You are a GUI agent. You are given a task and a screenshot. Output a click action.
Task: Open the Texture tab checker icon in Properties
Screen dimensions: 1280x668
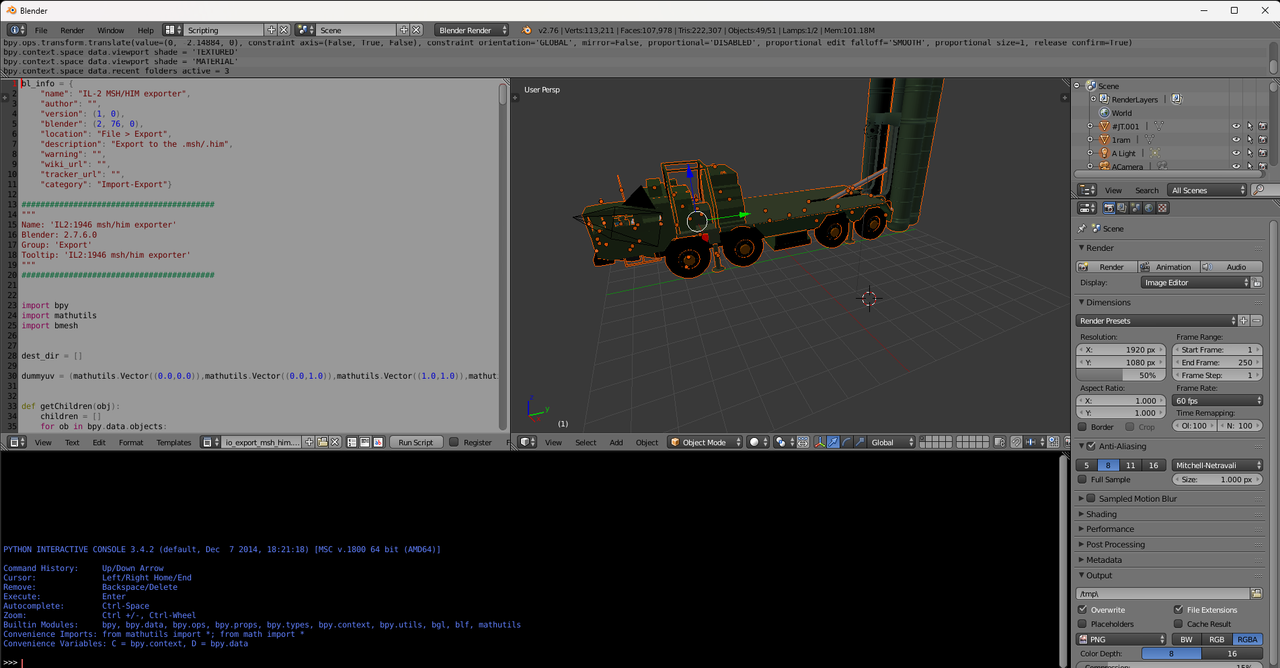click(1162, 208)
